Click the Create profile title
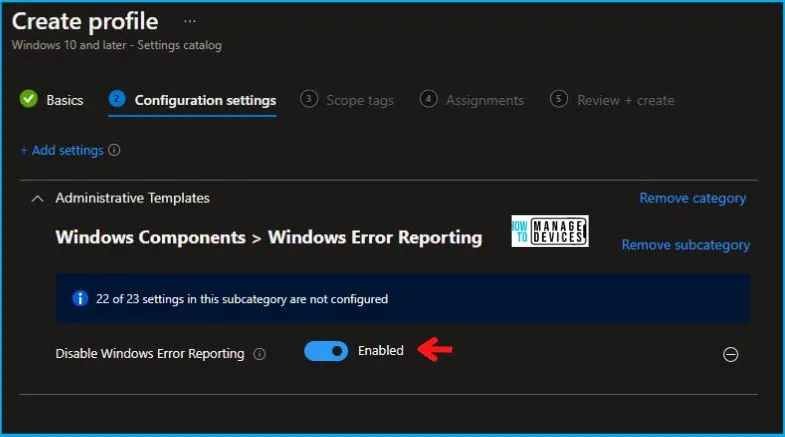 pyautogui.click(x=85, y=22)
